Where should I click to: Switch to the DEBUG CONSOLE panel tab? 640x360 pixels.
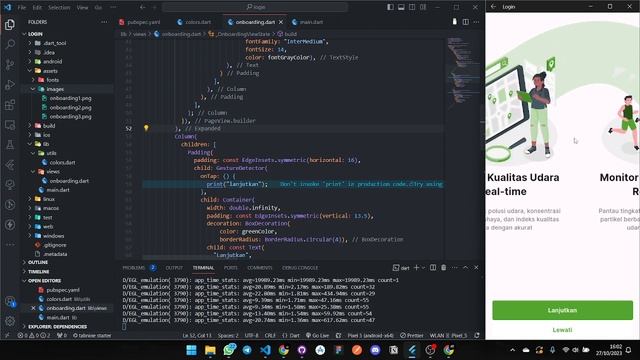coord(300,268)
